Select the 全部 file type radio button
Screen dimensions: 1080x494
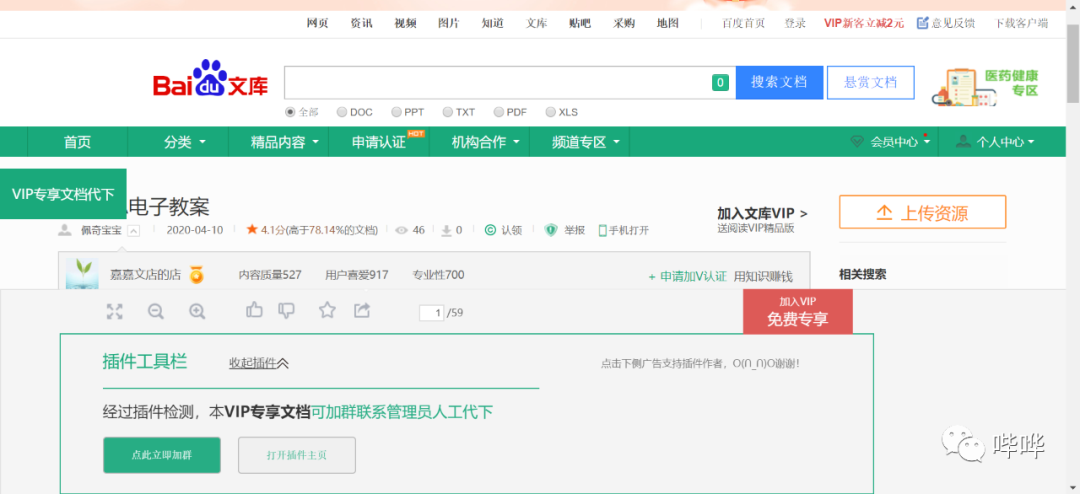(290, 112)
